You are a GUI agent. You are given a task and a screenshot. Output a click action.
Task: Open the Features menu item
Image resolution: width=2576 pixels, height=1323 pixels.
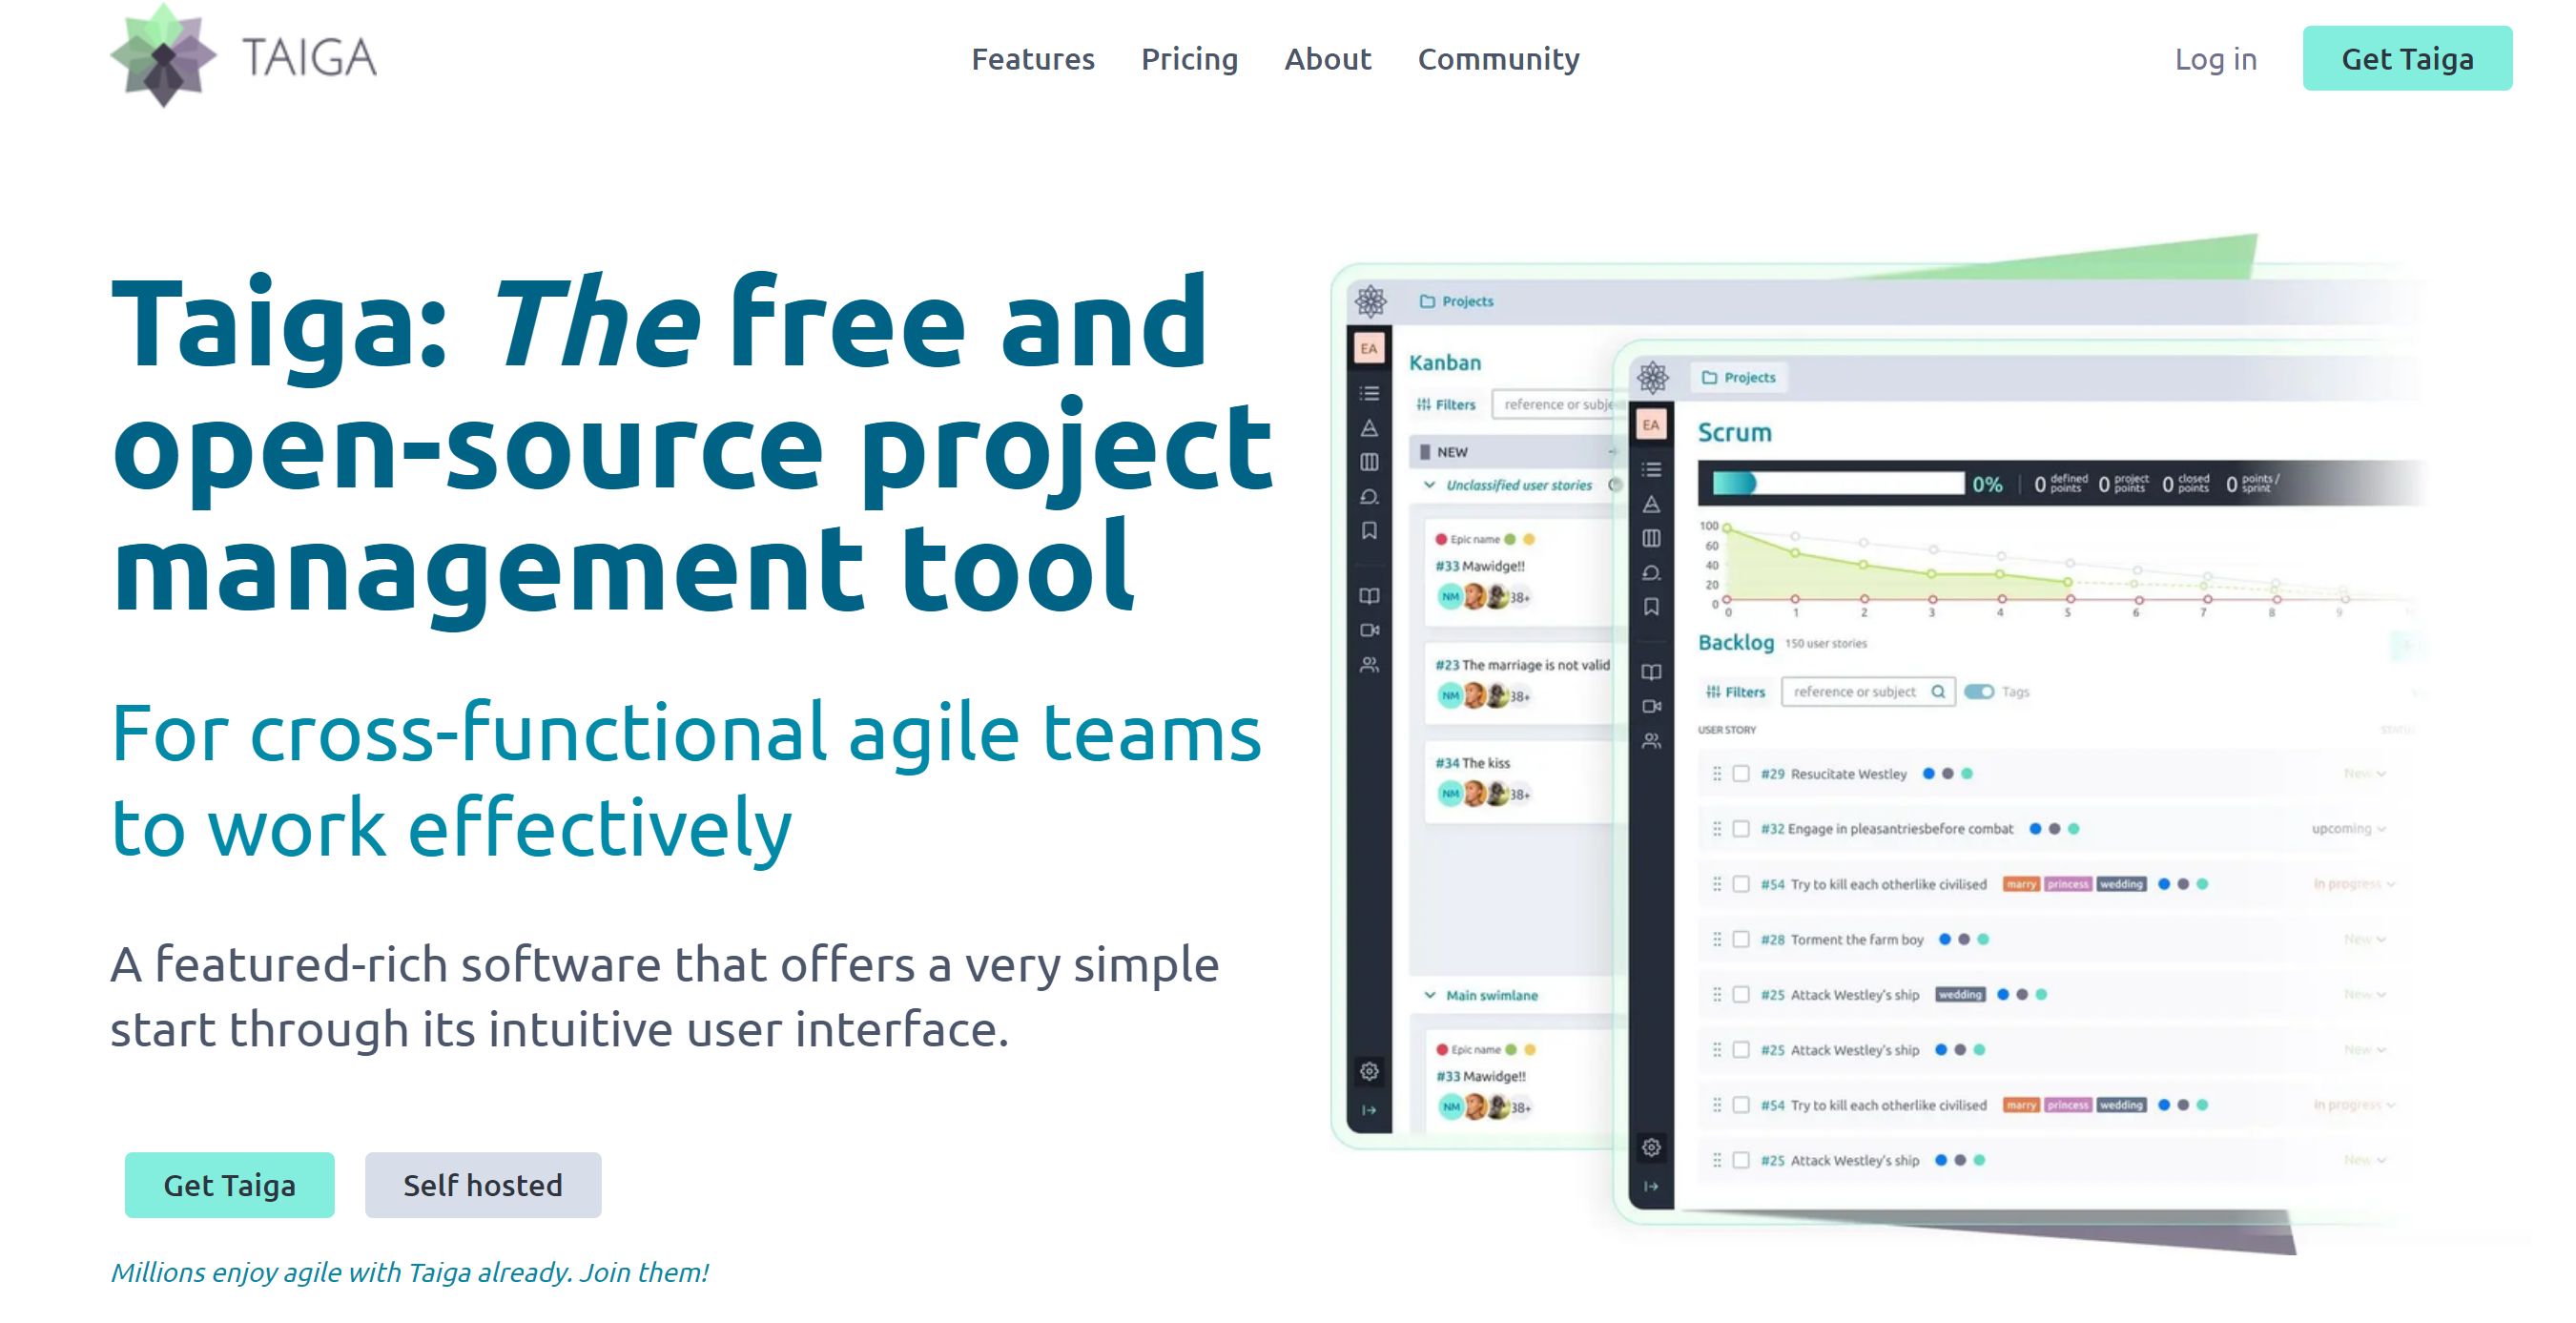tap(1032, 59)
